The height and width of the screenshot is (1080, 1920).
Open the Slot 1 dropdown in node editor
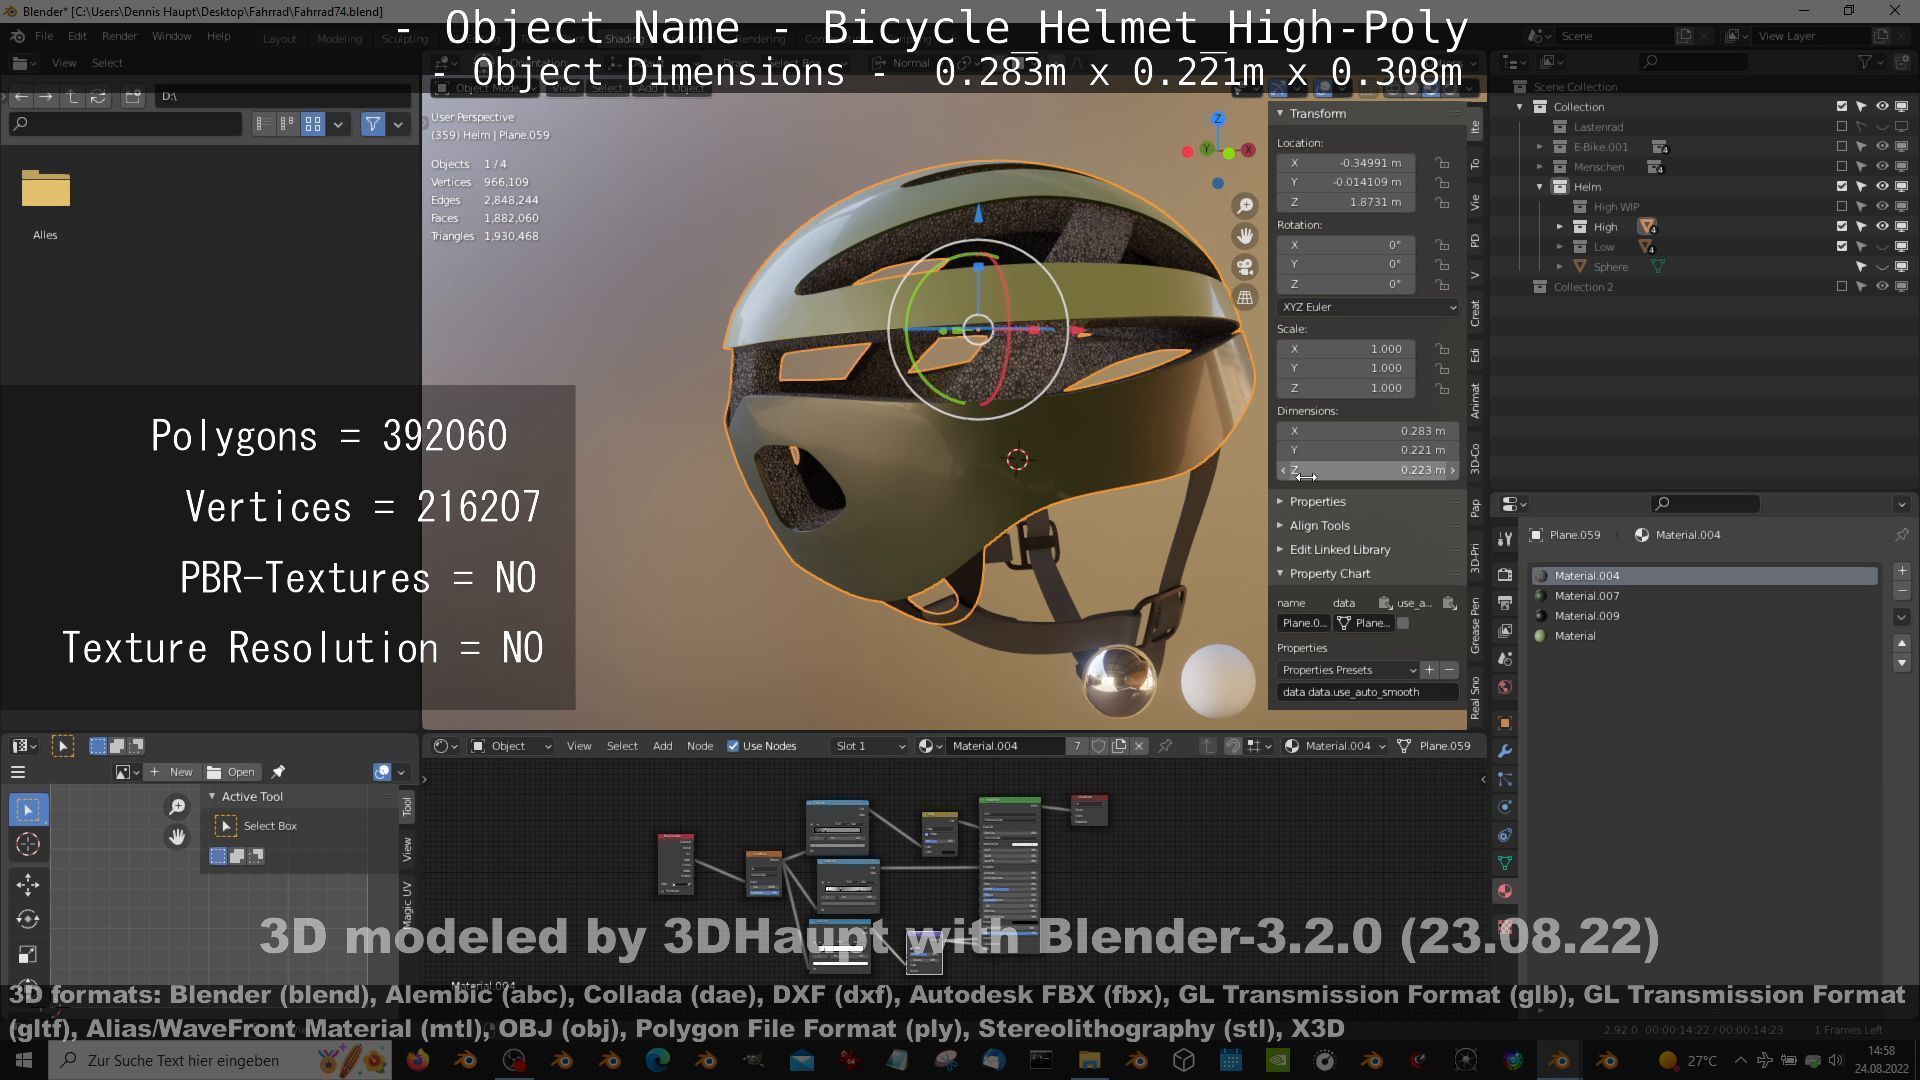point(869,746)
